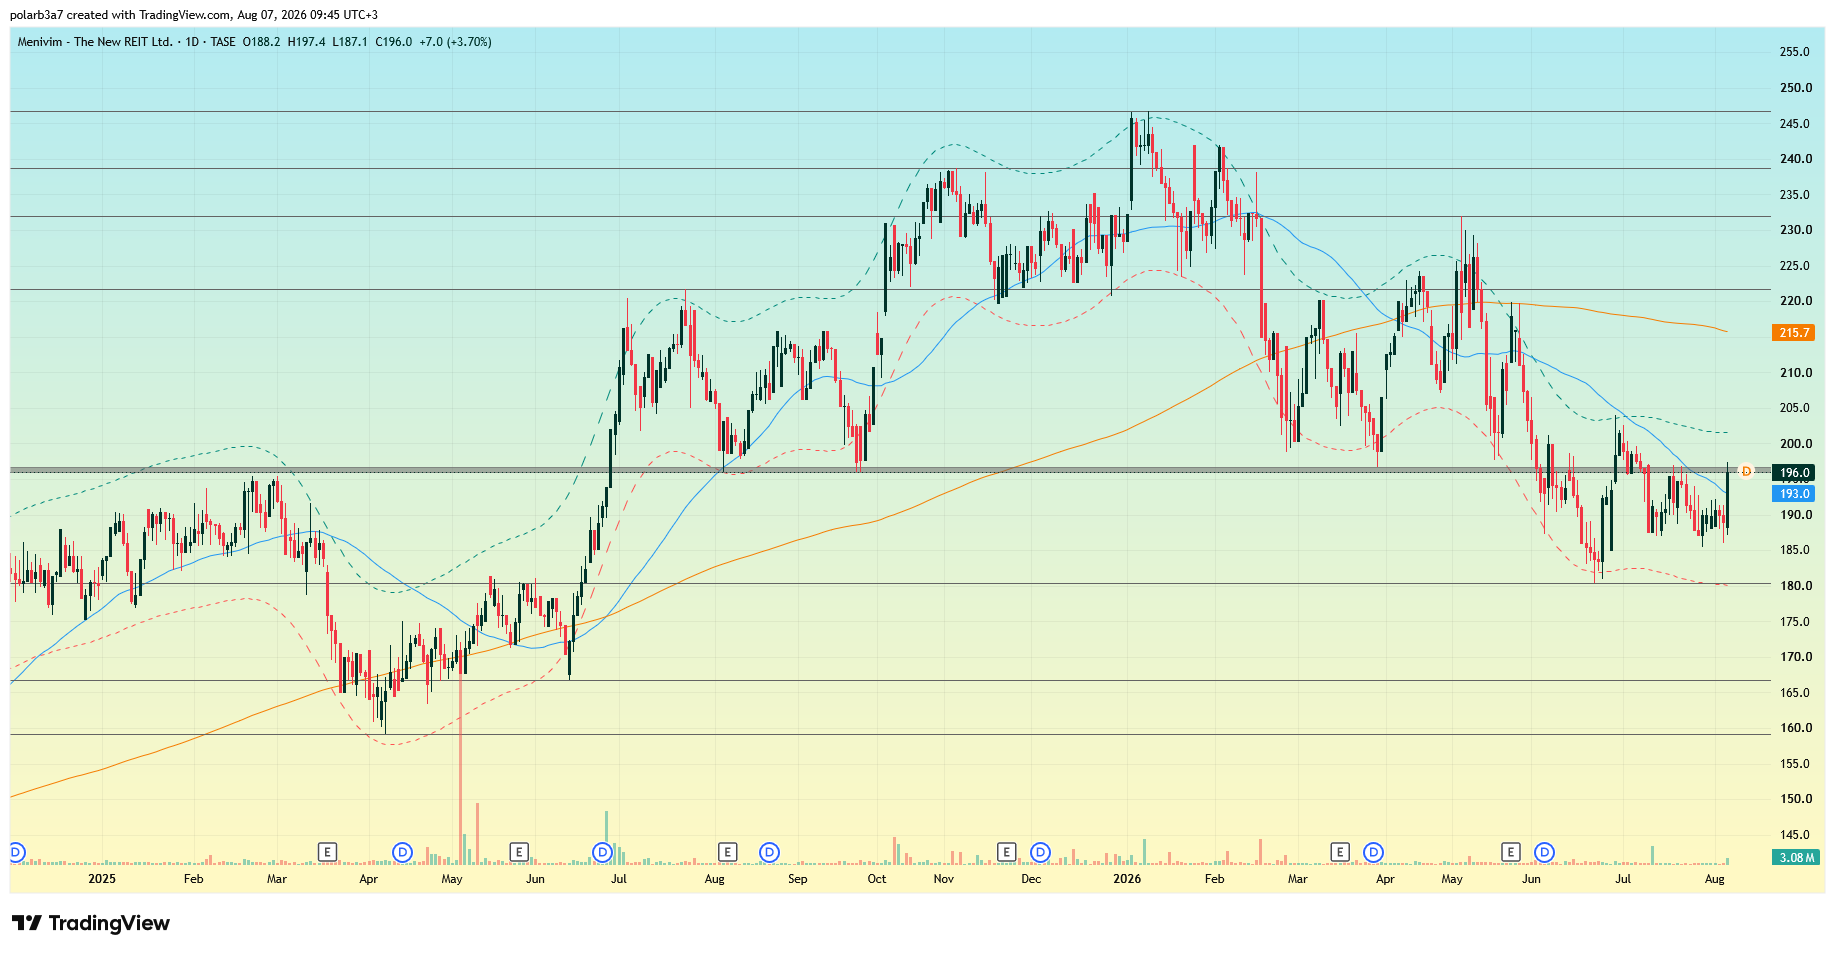This screenshot has width=1835, height=953.
Task: Click the high value H197.4
Action: tap(307, 42)
